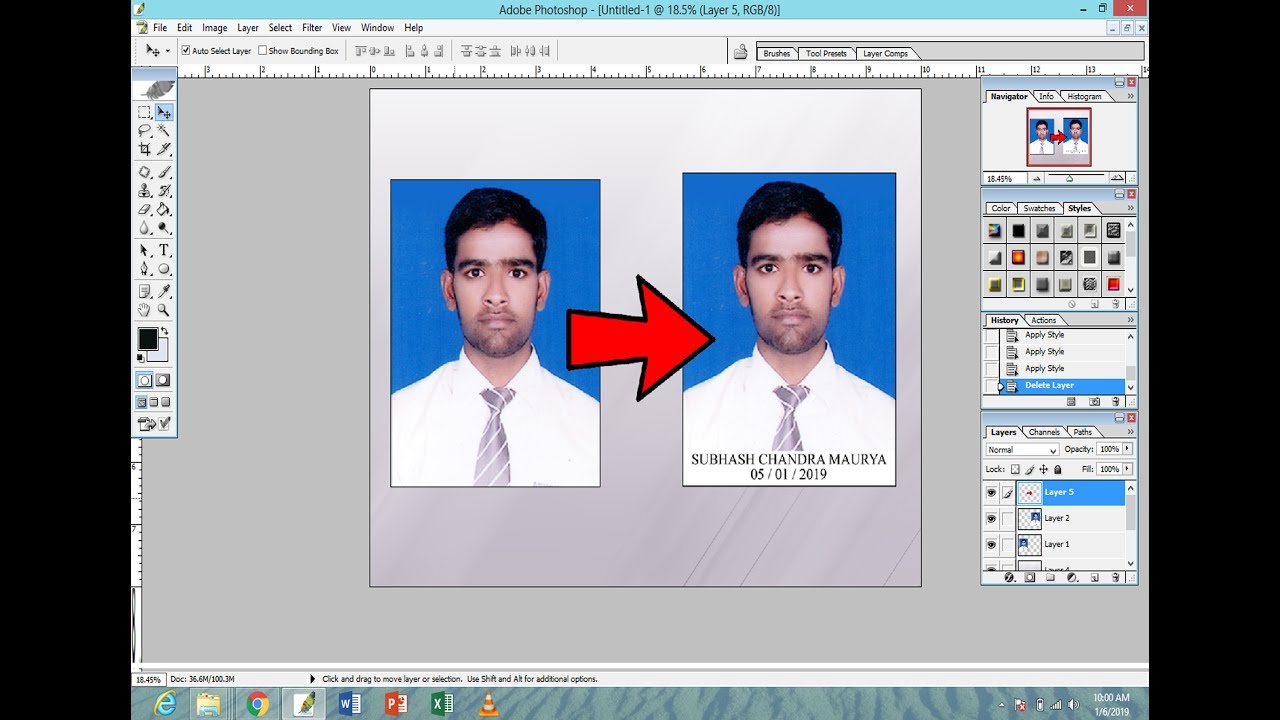Select the Eraser tool
Screen dimensions: 1280x720
coord(145,210)
